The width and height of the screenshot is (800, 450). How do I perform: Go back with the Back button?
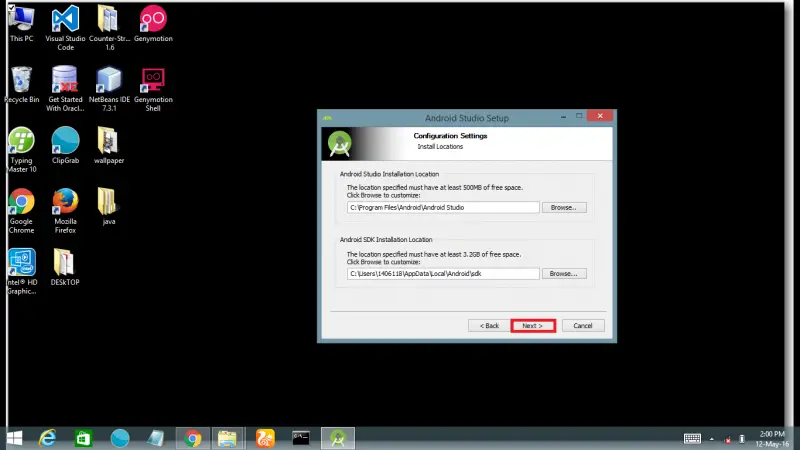click(x=489, y=326)
